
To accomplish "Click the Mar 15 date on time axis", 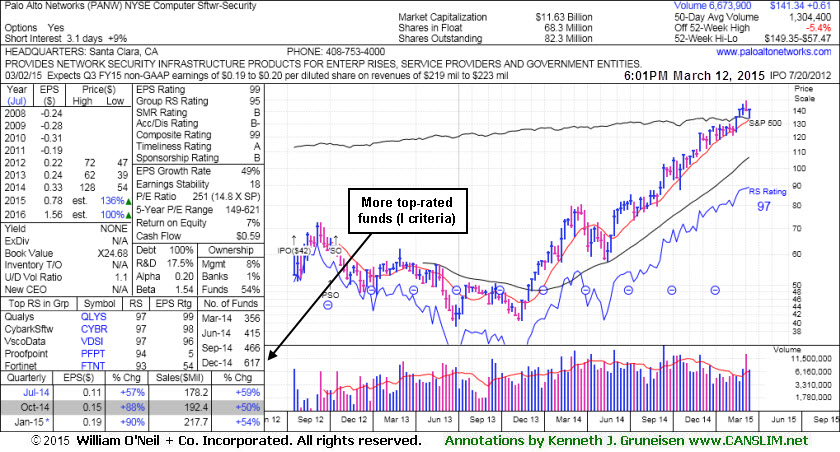I will pyautogui.click(x=741, y=419).
